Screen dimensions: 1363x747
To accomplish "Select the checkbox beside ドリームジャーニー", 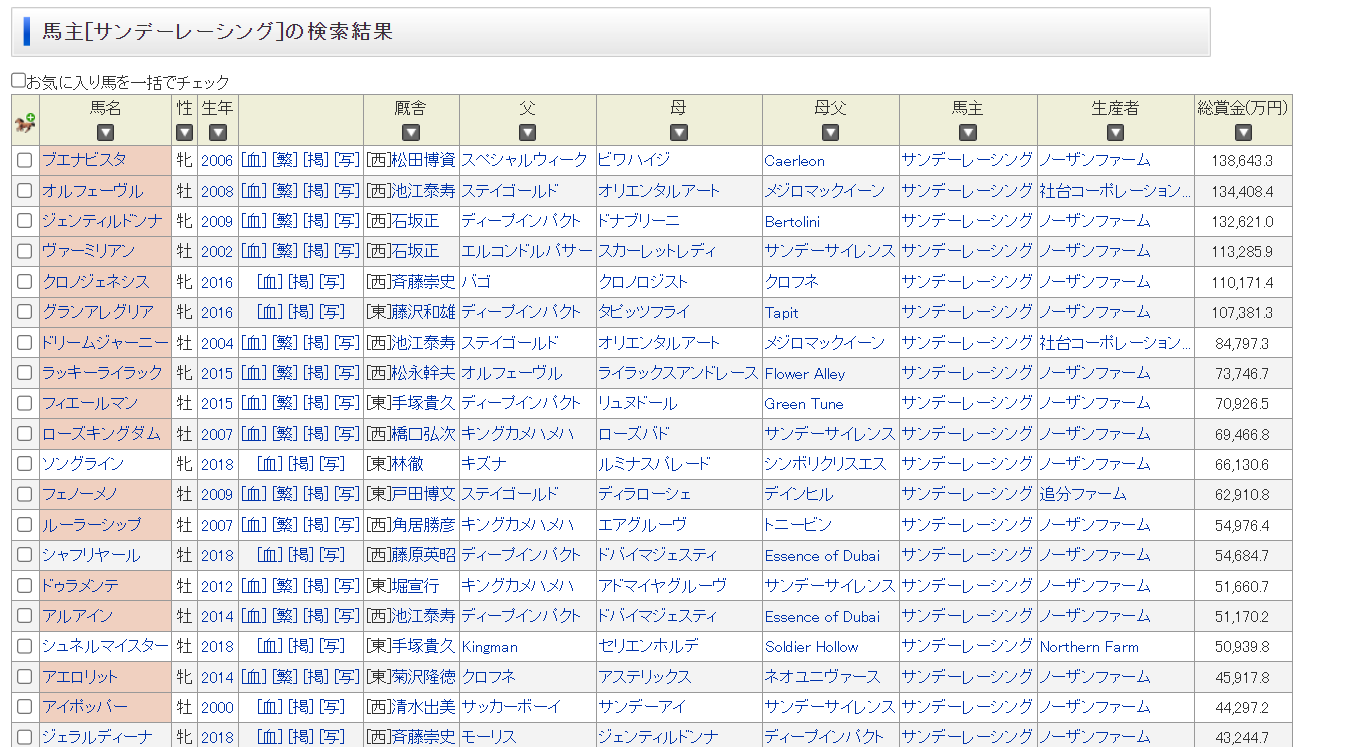I will click(x=25, y=343).
